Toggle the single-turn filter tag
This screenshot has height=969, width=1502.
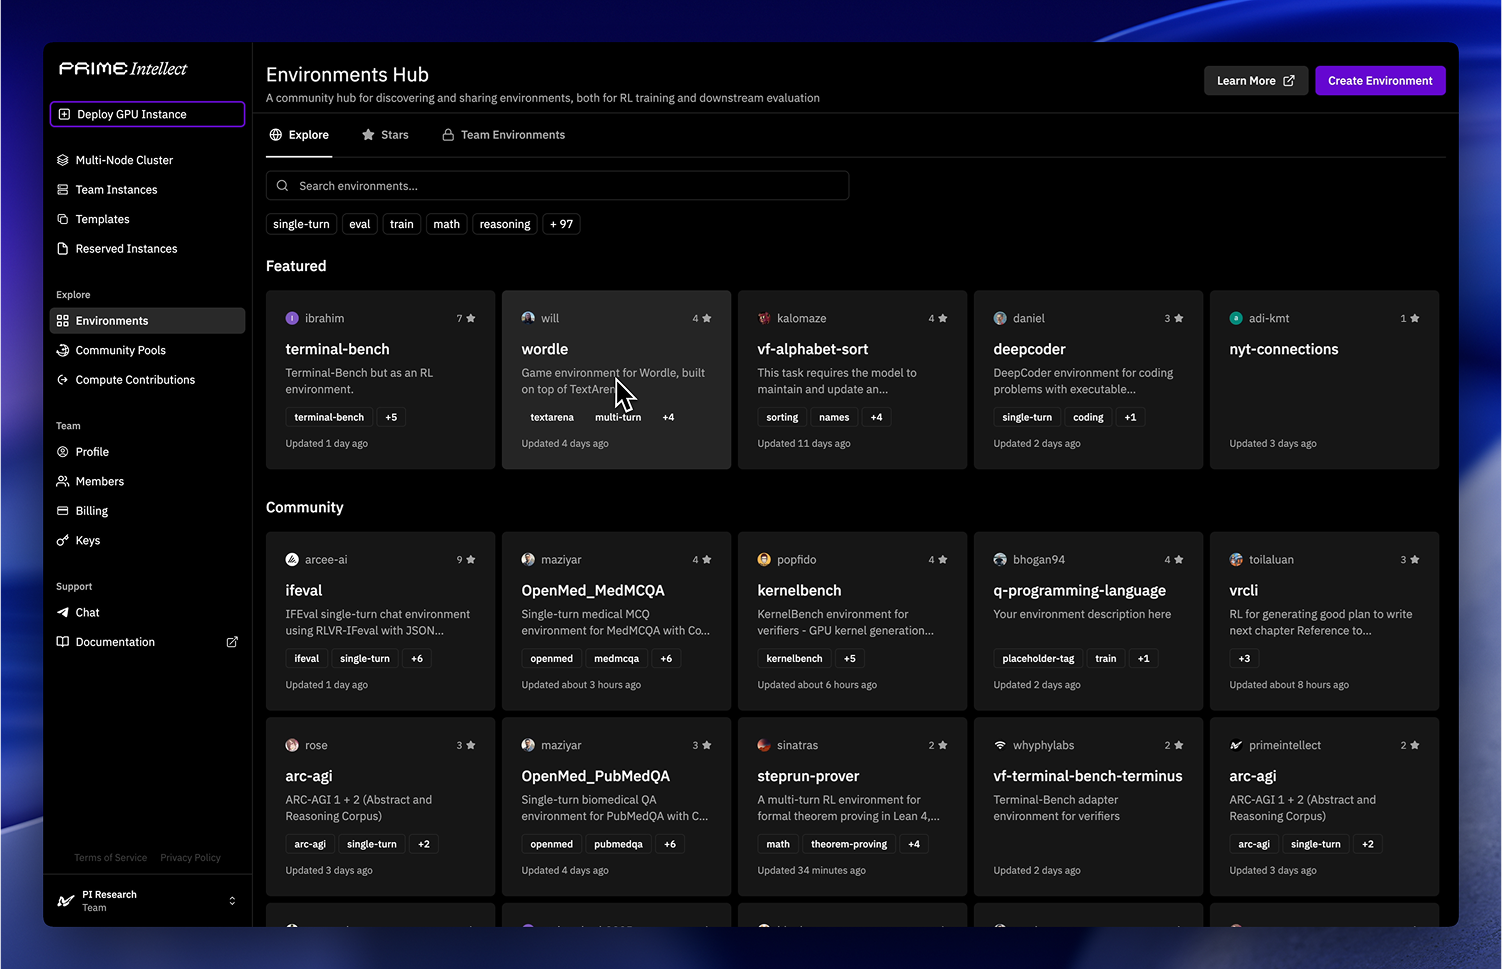[301, 223]
